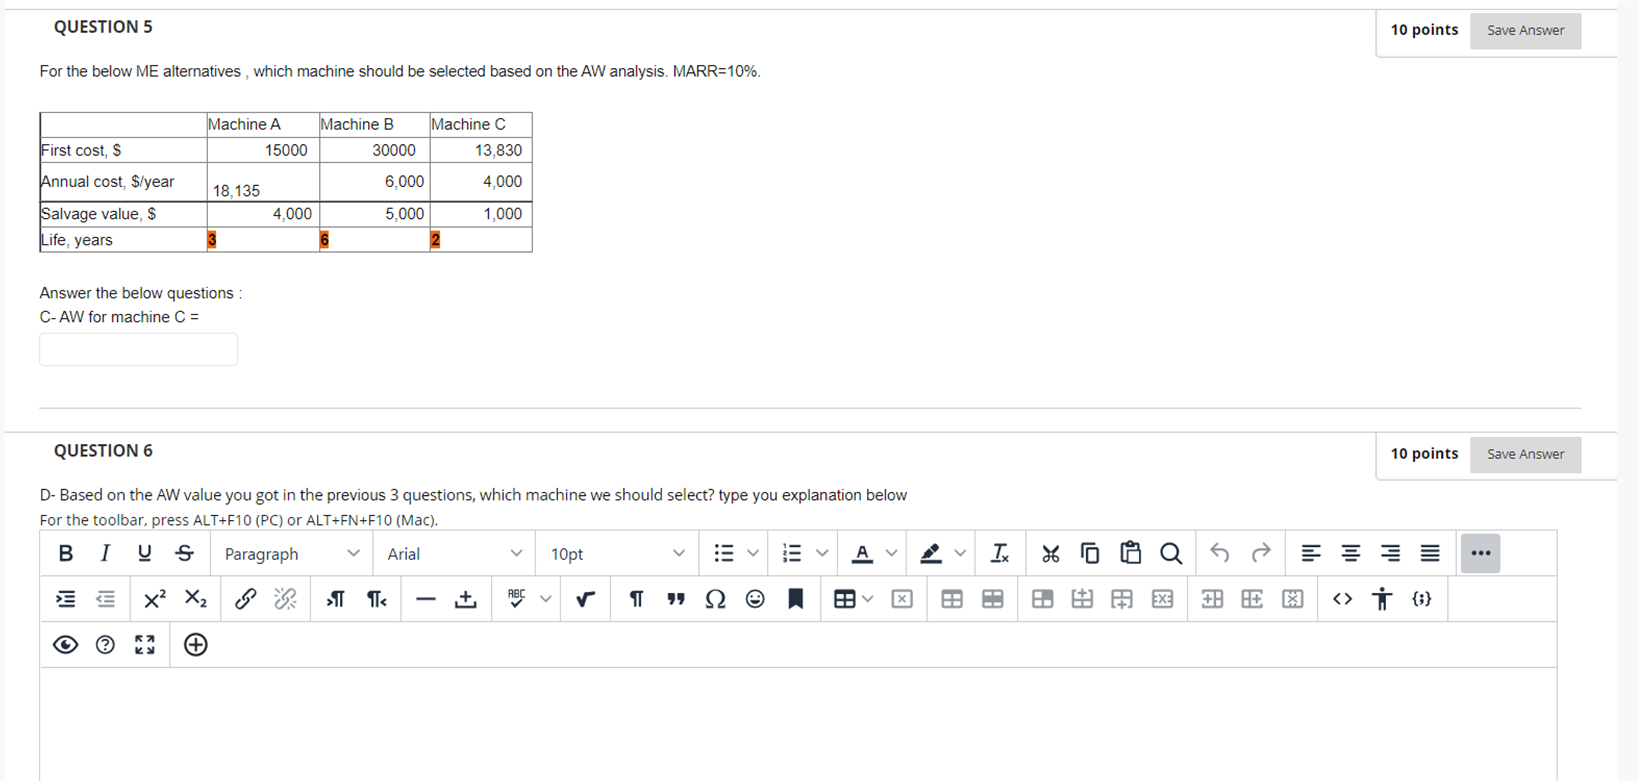Click the AW for machine C answer field
The height and width of the screenshot is (781, 1639).
tap(139, 349)
